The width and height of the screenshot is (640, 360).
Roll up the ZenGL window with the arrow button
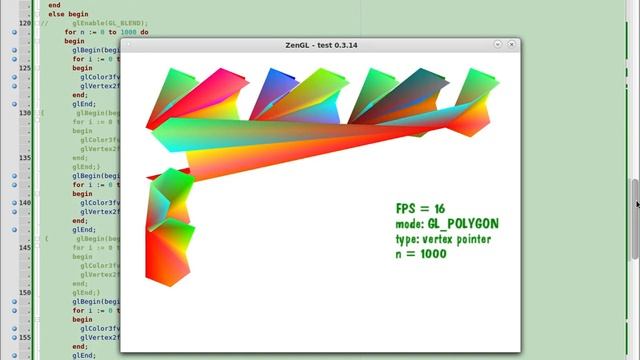pyautogui.click(x=498, y=44)
